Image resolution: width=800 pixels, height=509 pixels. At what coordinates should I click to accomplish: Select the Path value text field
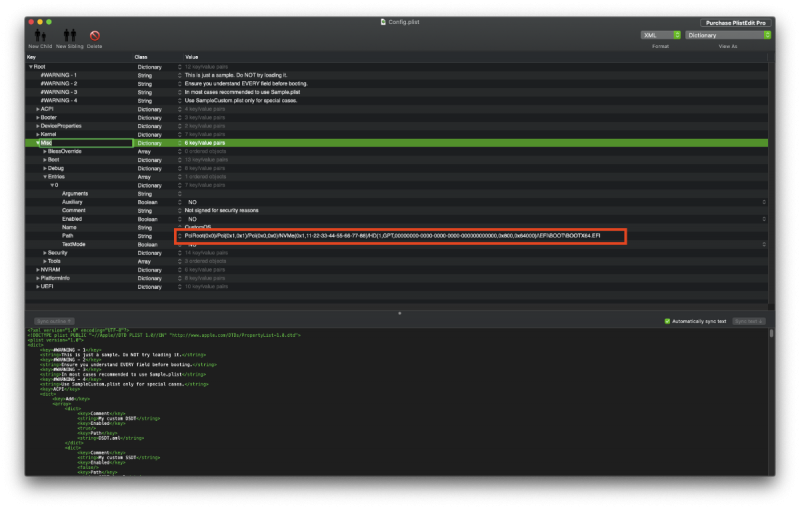[x=400, y=236]
